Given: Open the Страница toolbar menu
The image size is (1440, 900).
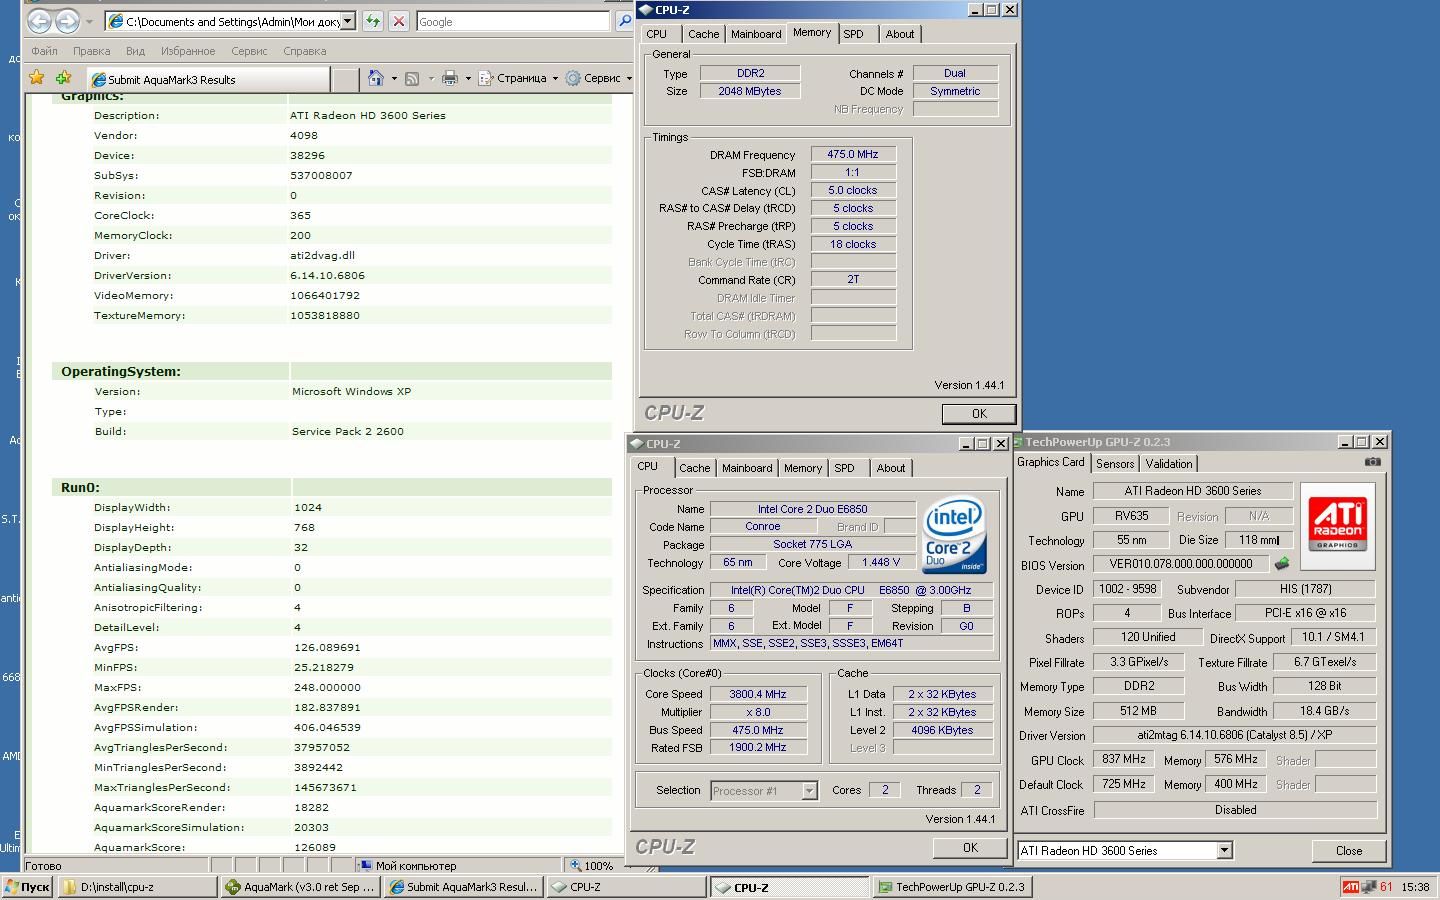Looking at the screenshot, I should pyautogui.click(x=517, y=78).
